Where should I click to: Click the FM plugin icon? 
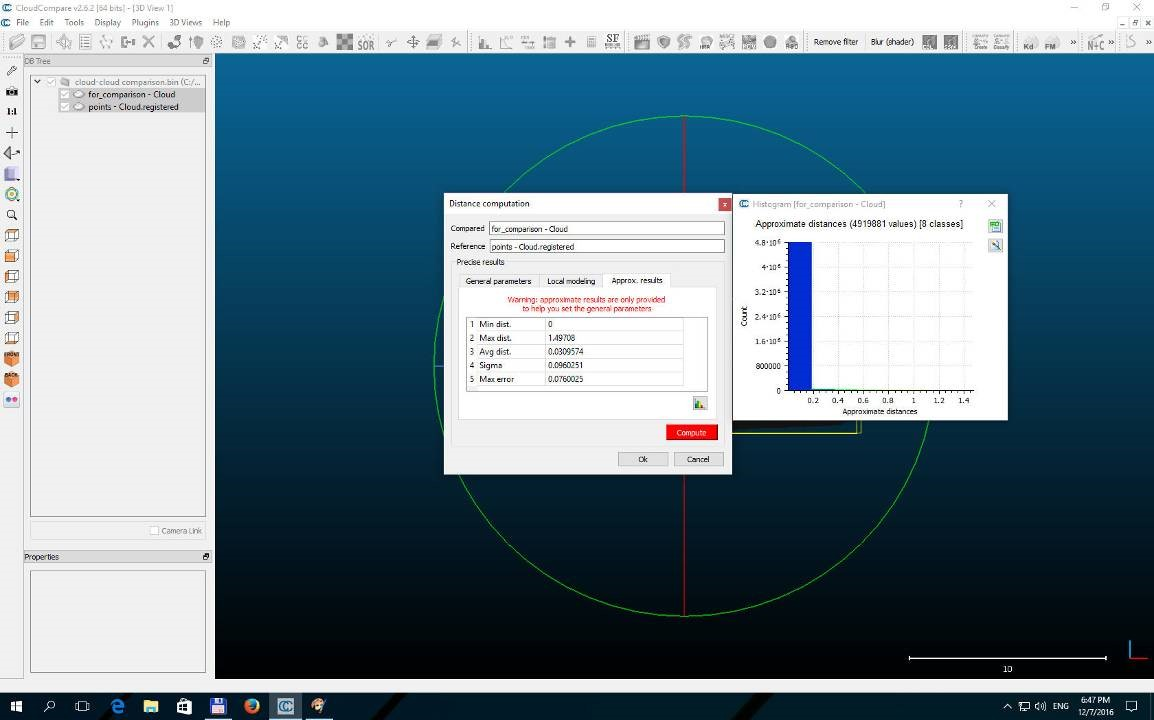pos(1050,42)
